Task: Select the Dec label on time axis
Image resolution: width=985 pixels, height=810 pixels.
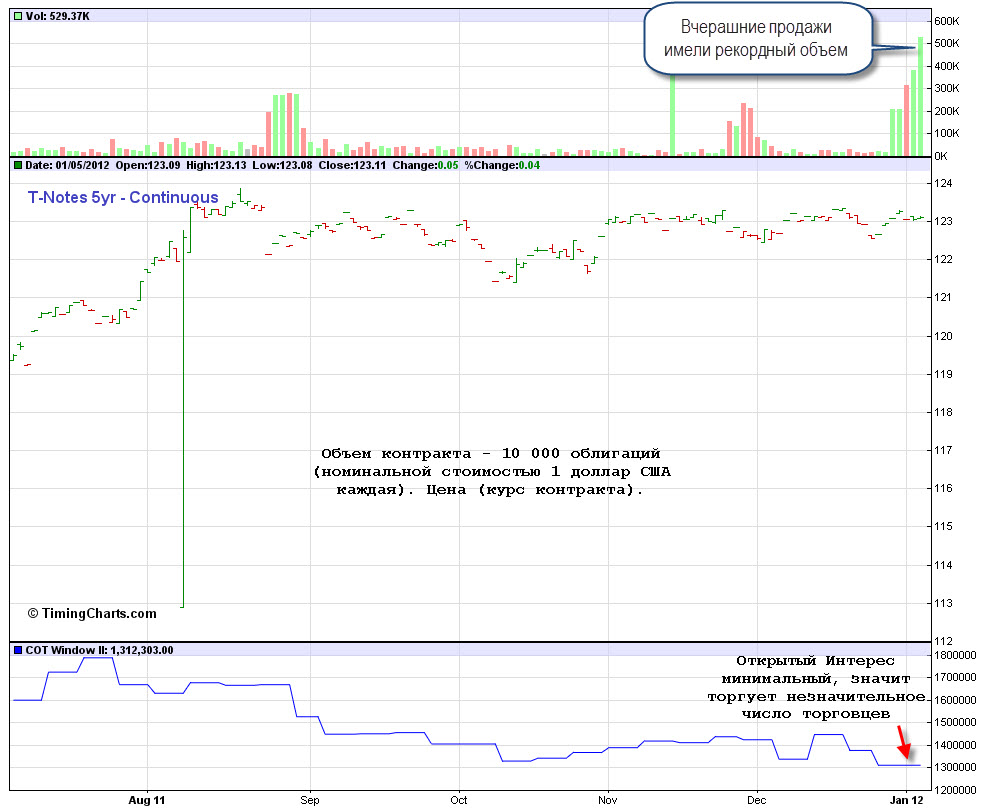Action: 756,800
